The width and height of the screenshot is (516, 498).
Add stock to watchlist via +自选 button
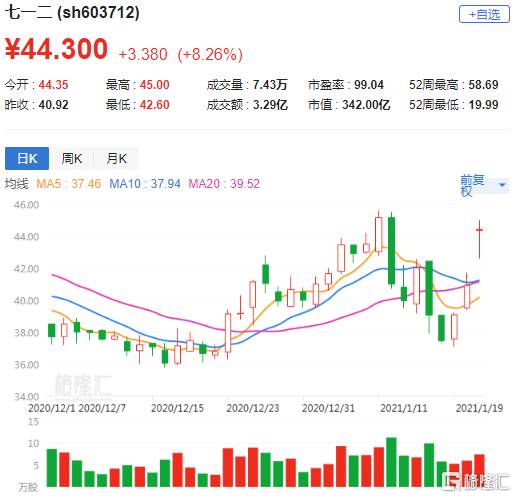click(x=484, y=14)
